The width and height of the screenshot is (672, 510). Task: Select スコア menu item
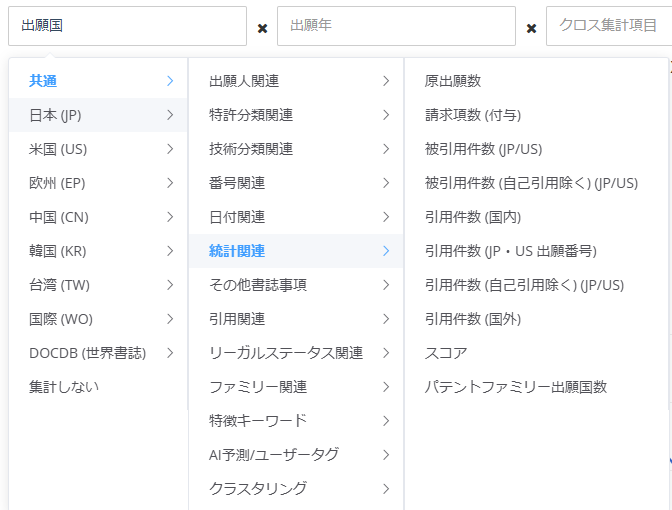446,353
